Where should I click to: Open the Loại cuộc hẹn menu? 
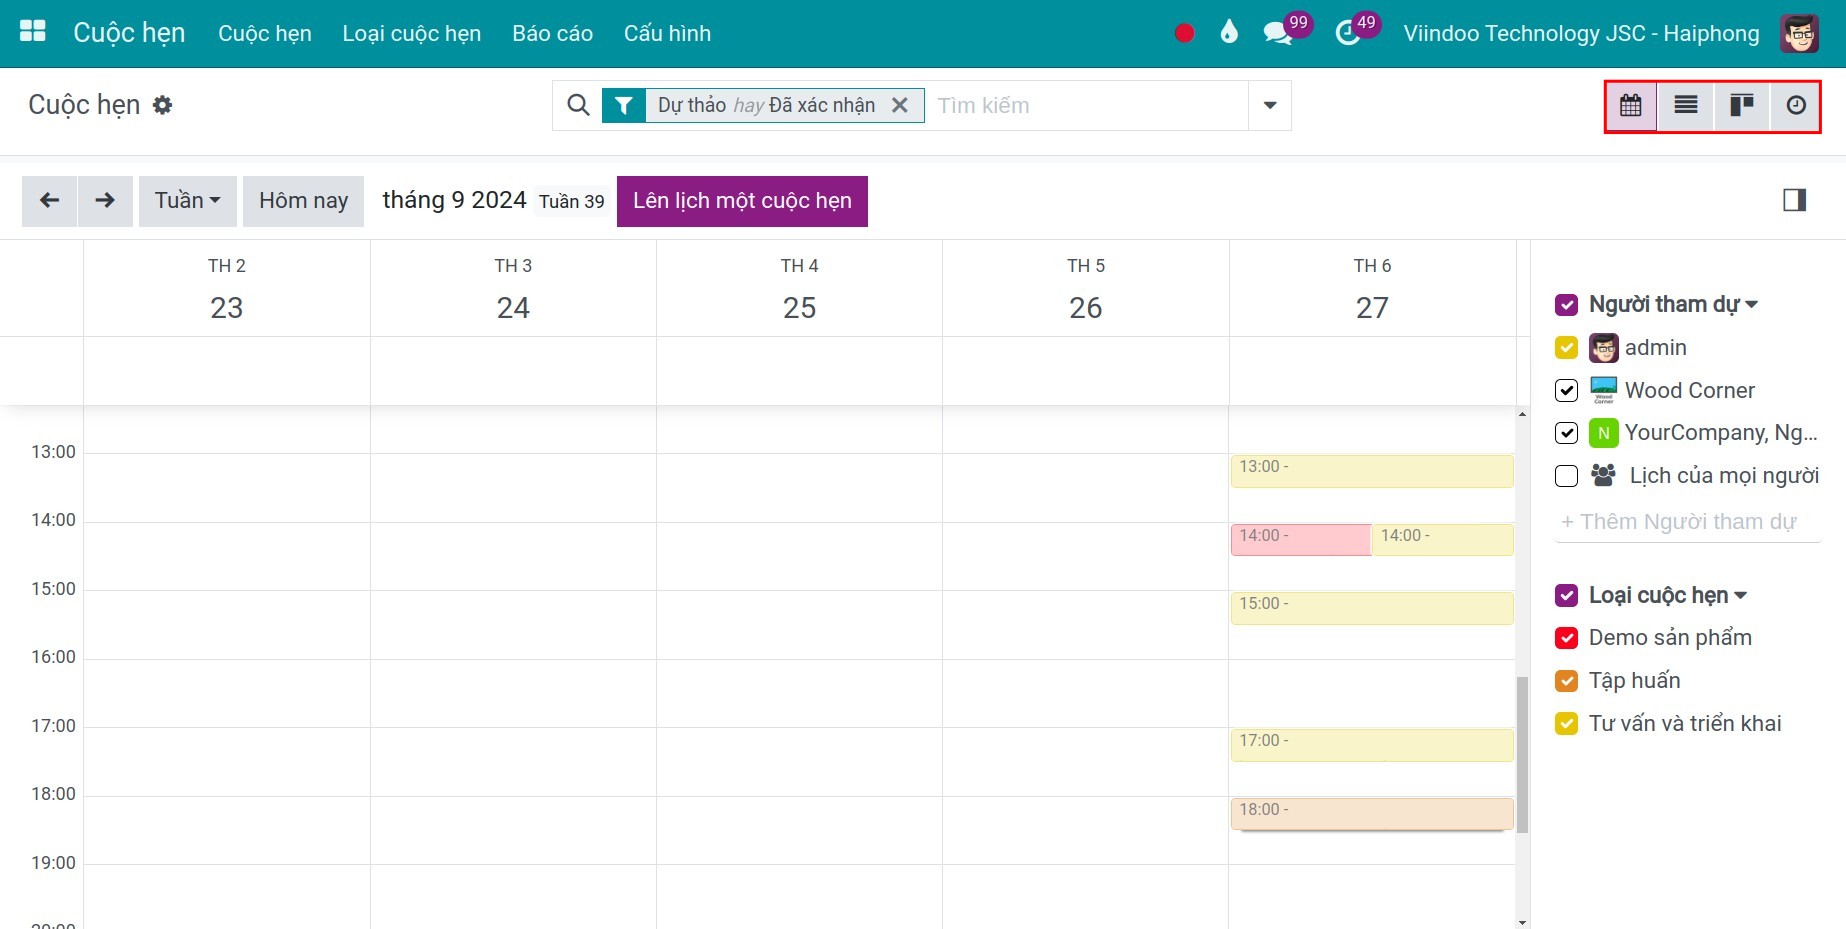pyautogui.click(x=412, y=33)
